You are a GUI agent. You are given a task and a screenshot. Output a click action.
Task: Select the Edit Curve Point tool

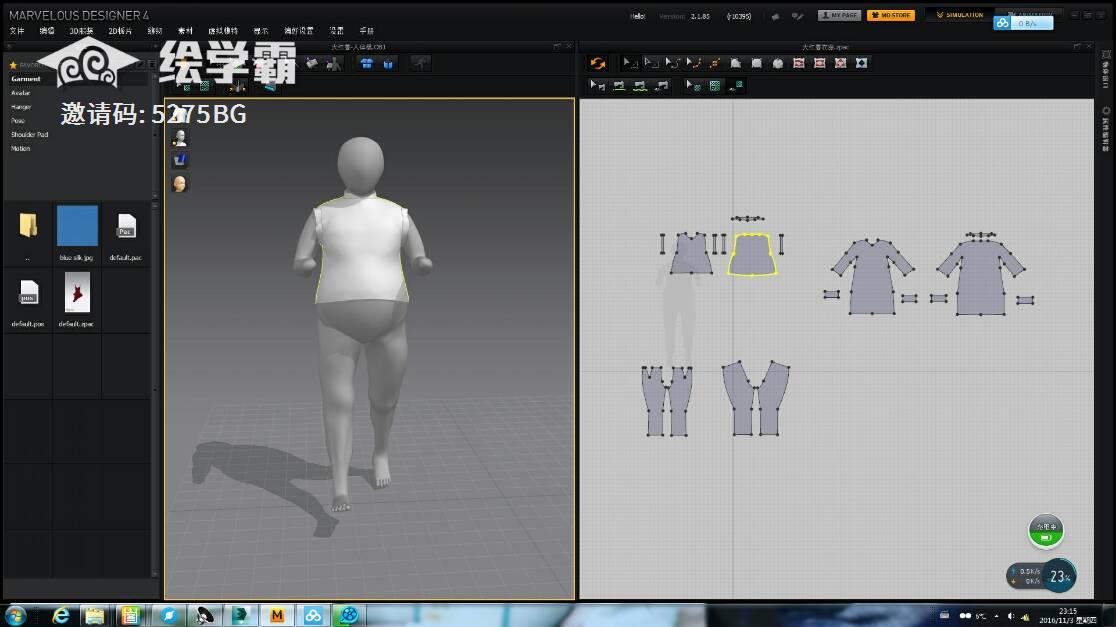coord(693,63)
